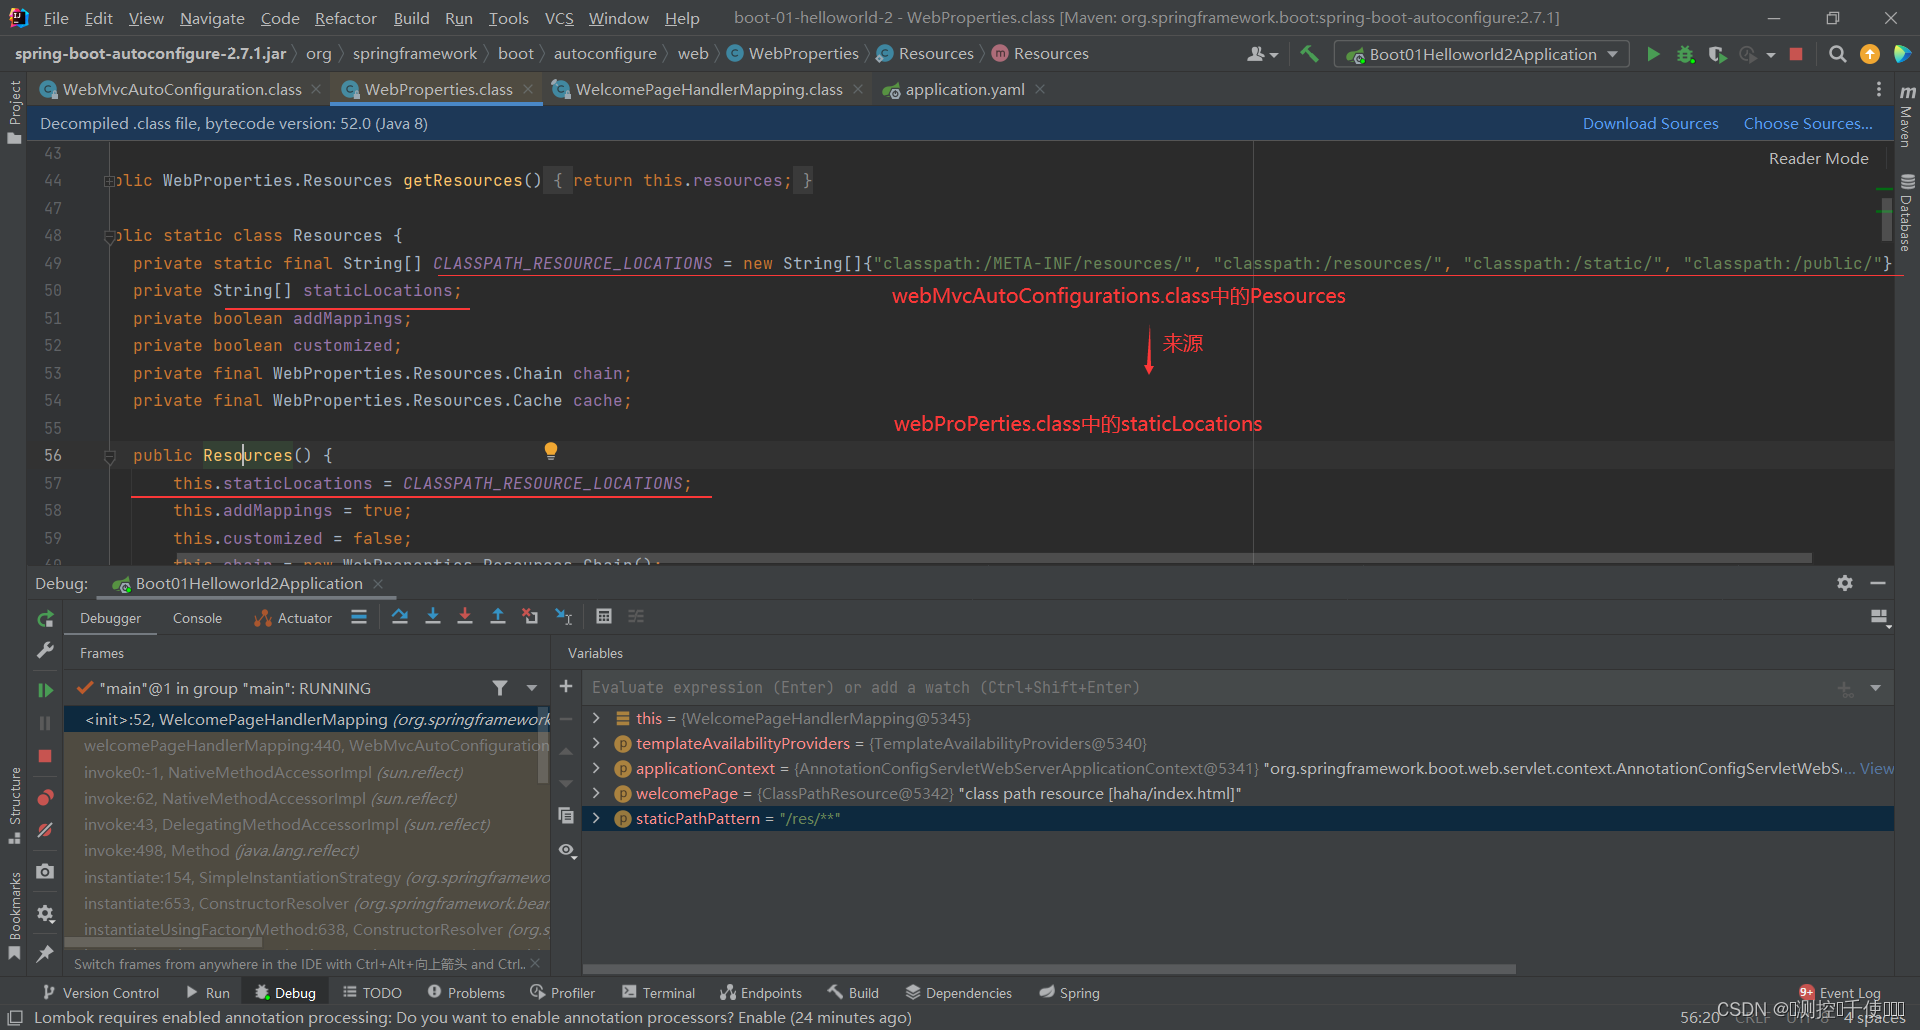Expand the 'this' variable node

pyautogui.click(x=597, y=718)
